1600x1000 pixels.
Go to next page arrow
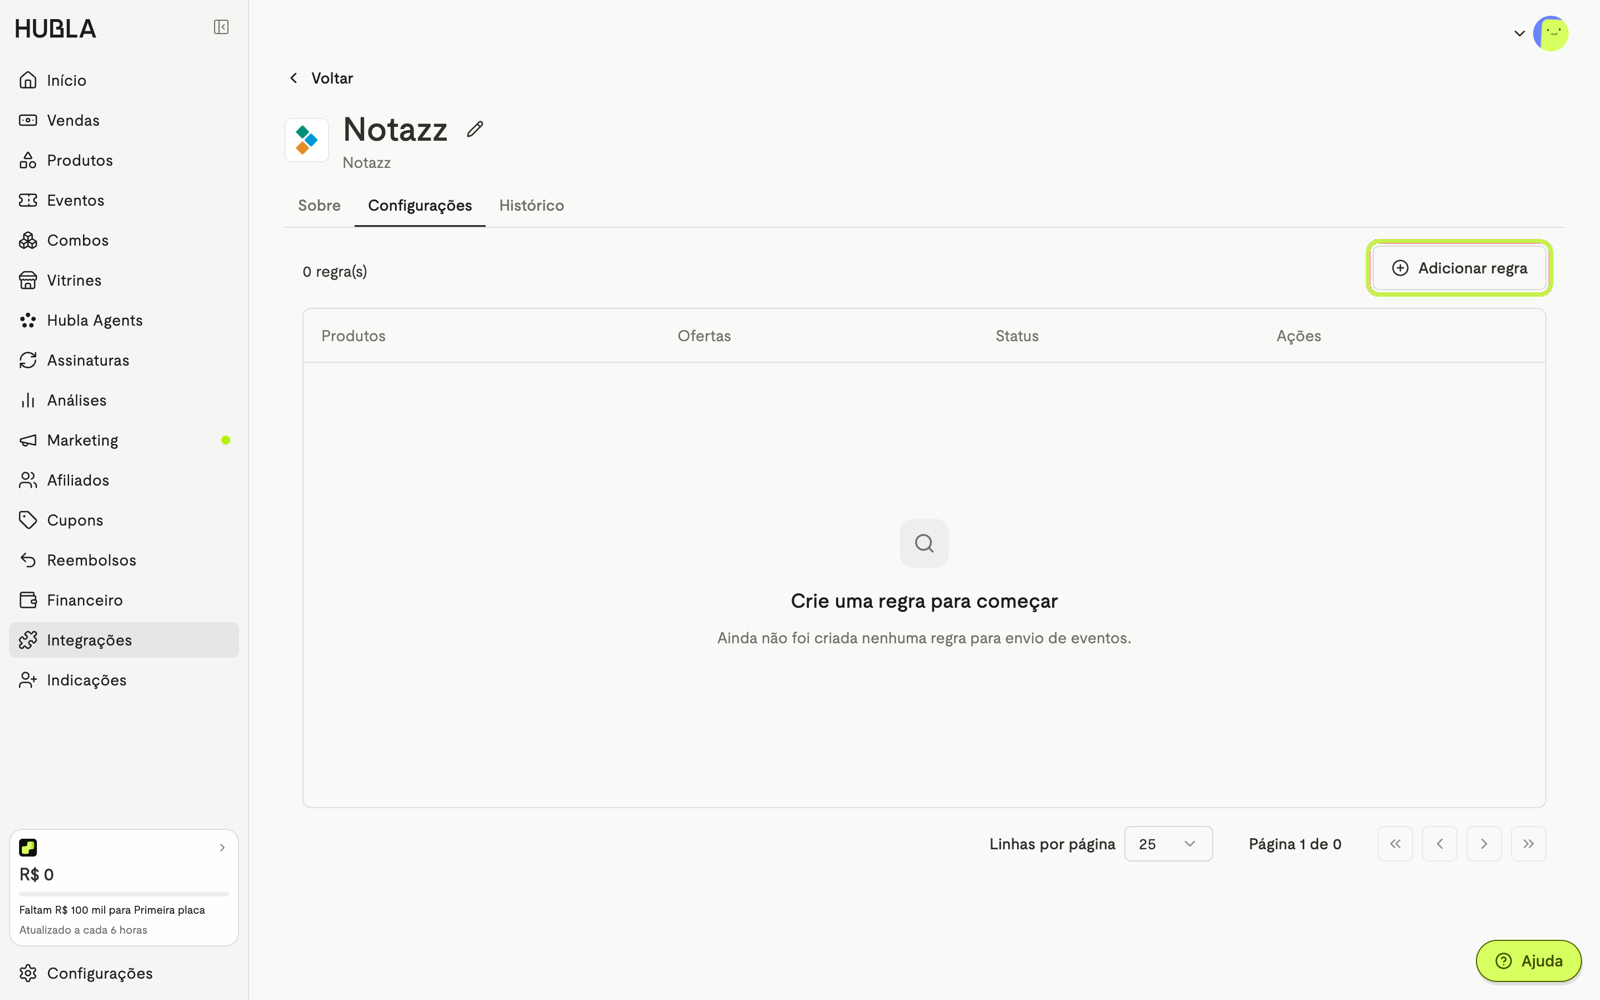[x=1484, y=844]
